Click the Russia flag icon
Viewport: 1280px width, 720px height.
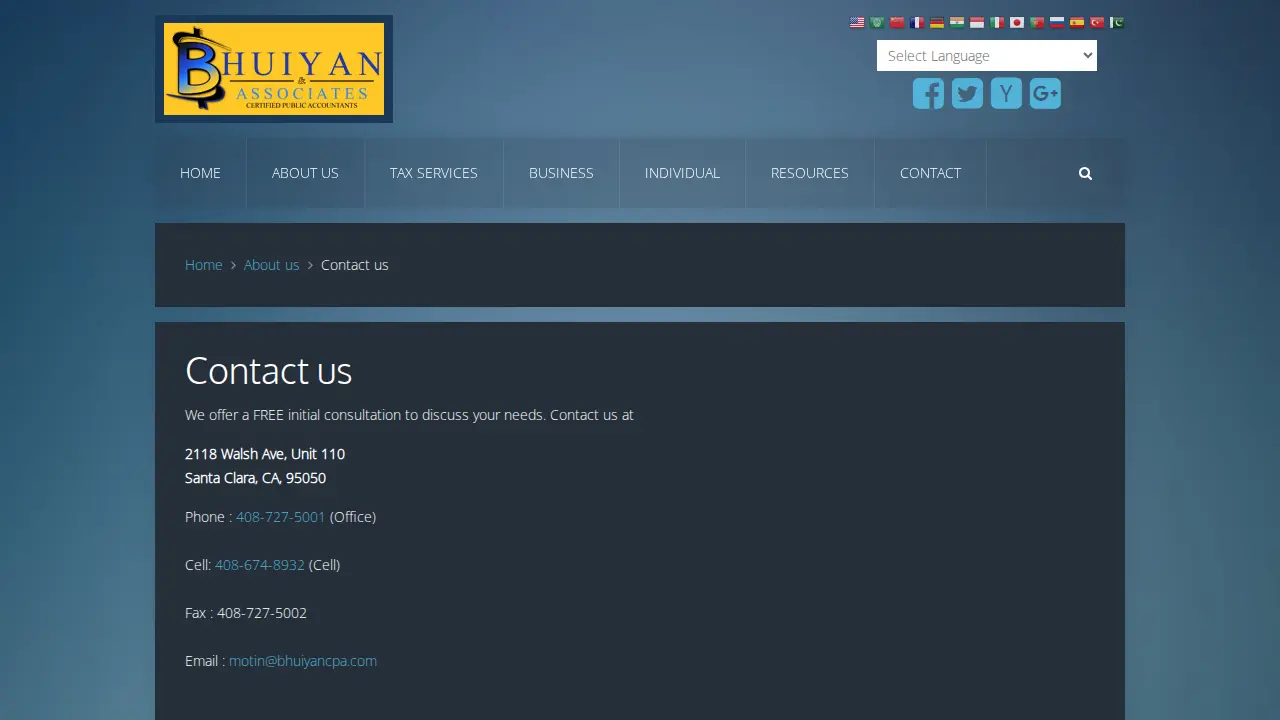(1057, 23)
